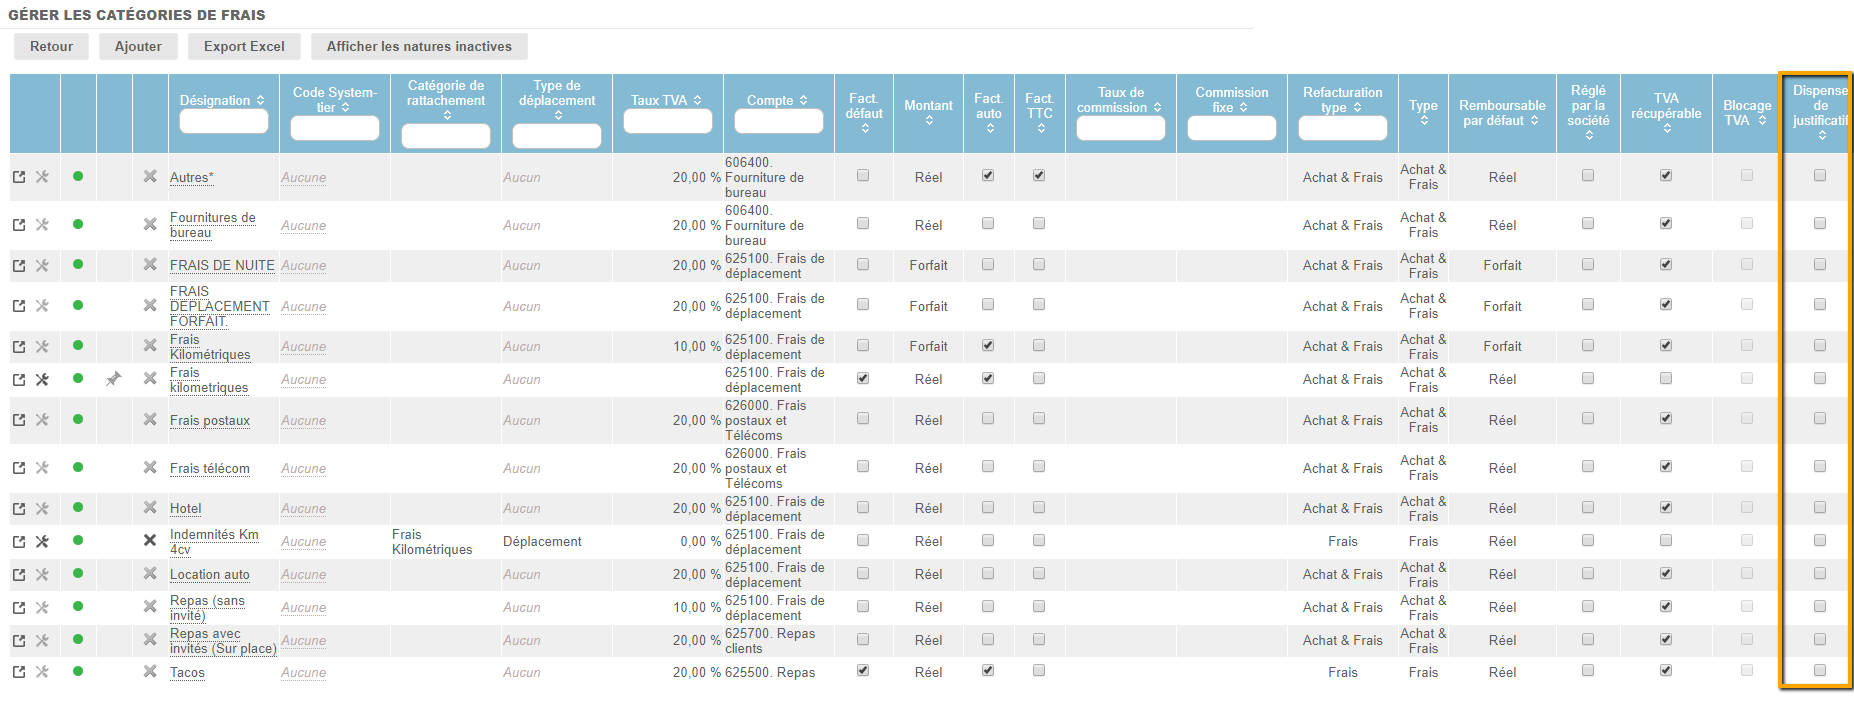Click the Export Excel button
The image size is (1854, 708).
pyautogui.click(x=244, y=46)
